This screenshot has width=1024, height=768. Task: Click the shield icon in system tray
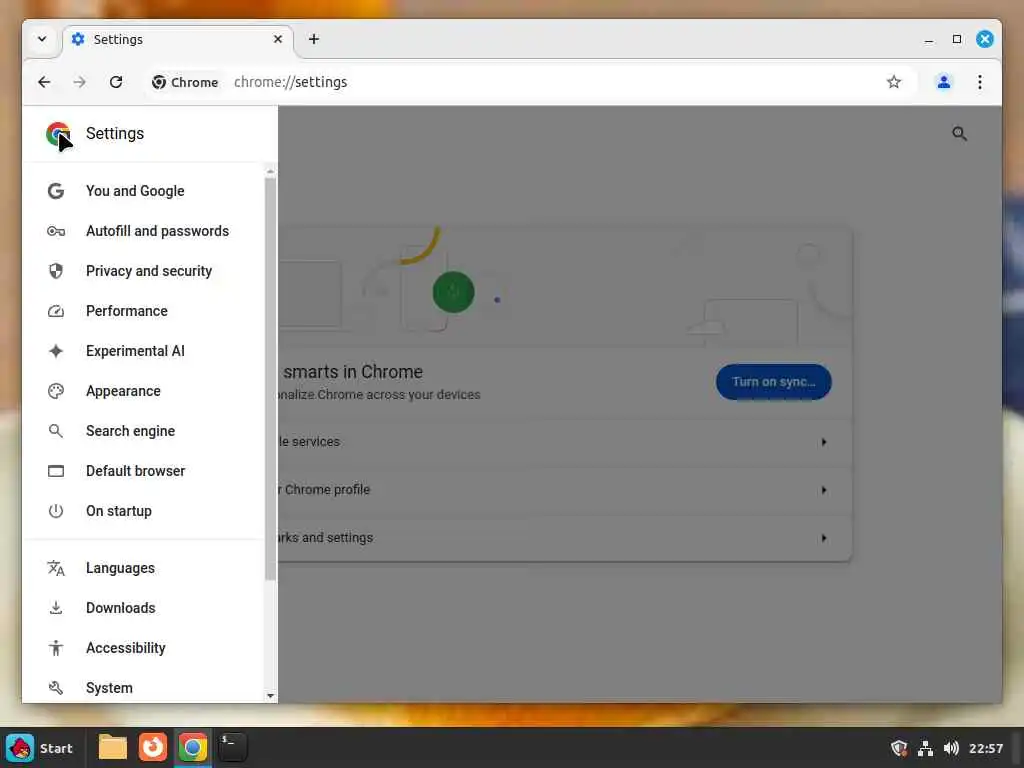coord(899,748)
